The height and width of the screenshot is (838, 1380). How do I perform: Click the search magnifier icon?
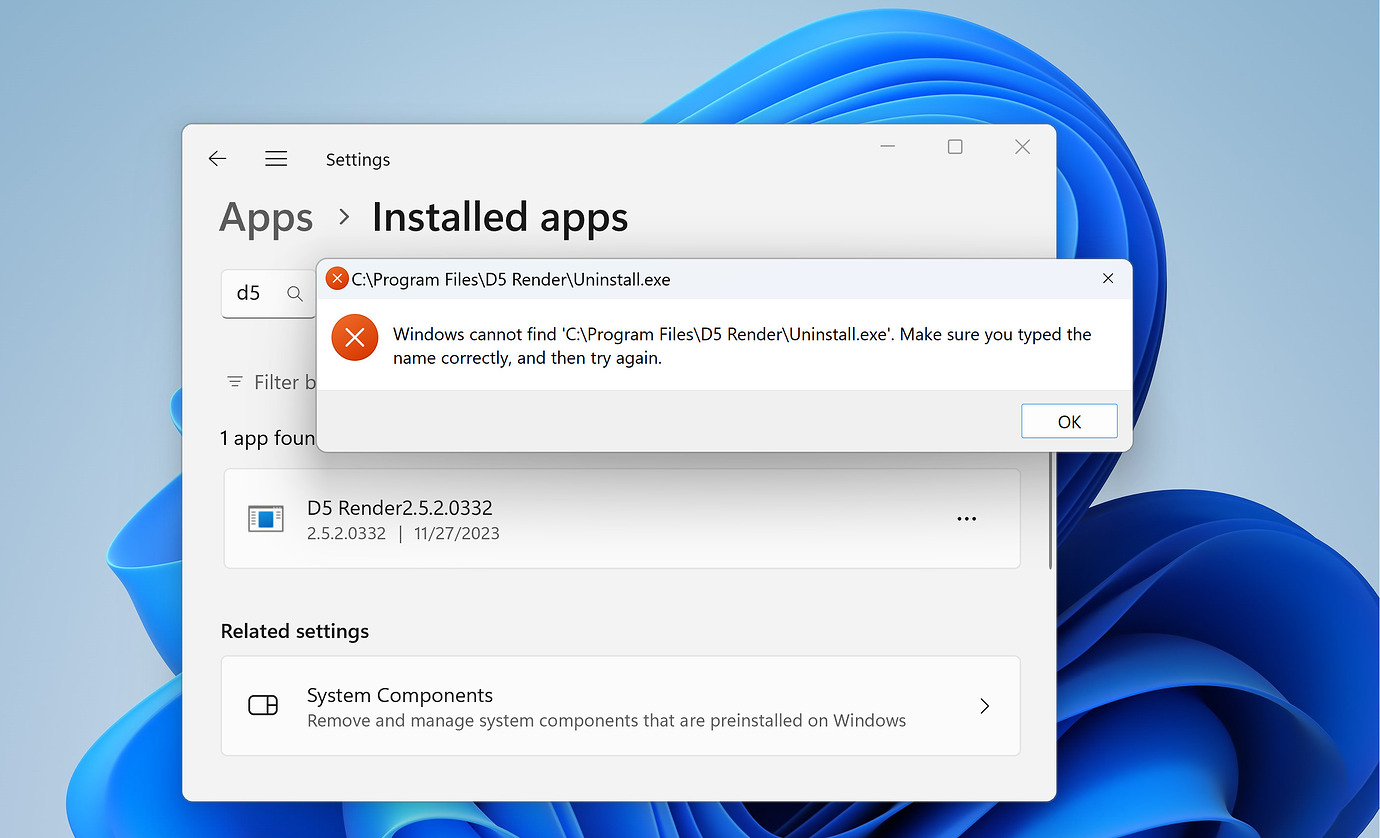295,294
